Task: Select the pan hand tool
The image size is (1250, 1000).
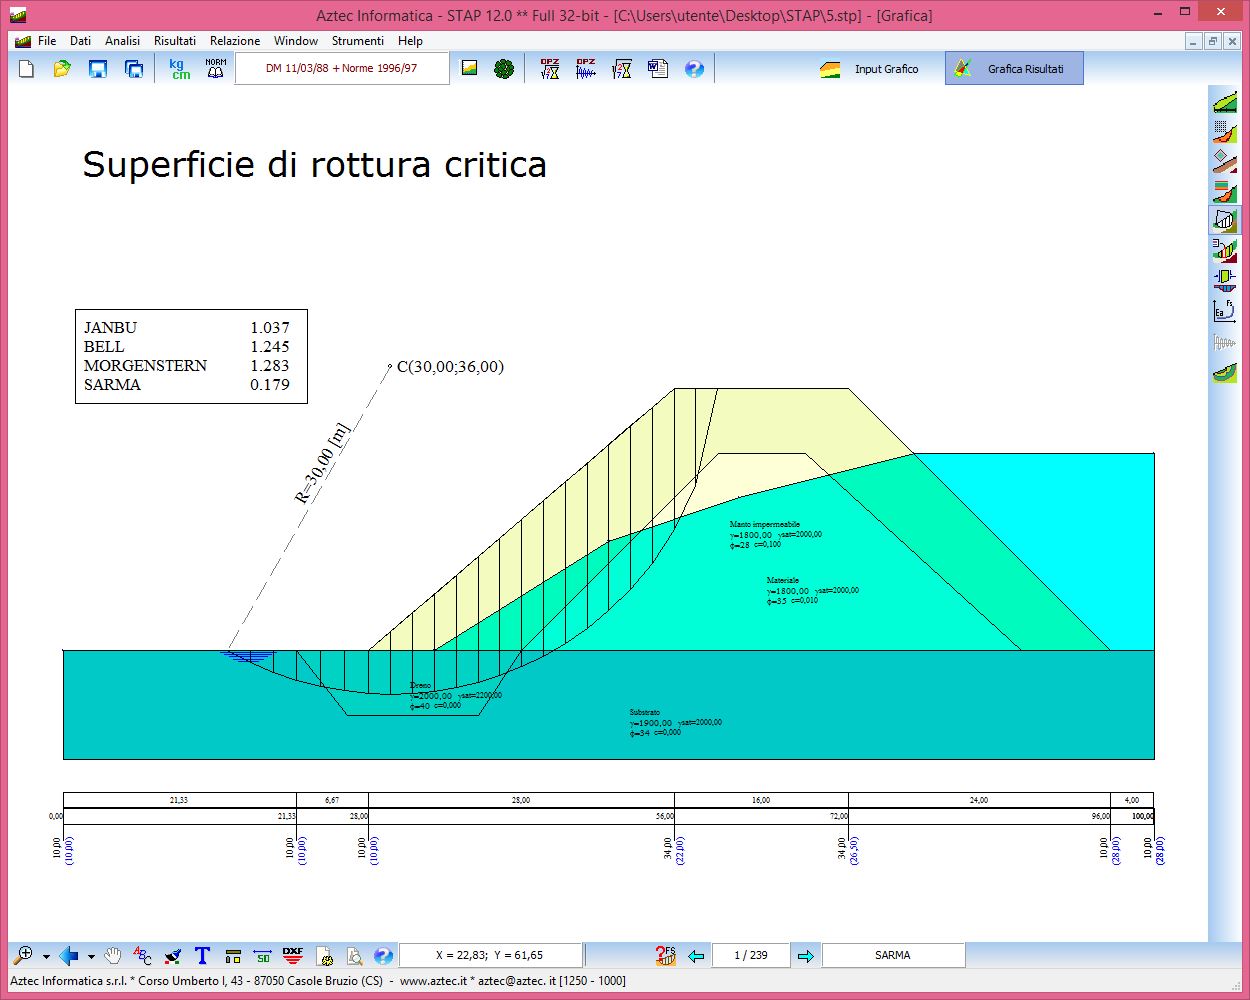Action: click(113, 956)
